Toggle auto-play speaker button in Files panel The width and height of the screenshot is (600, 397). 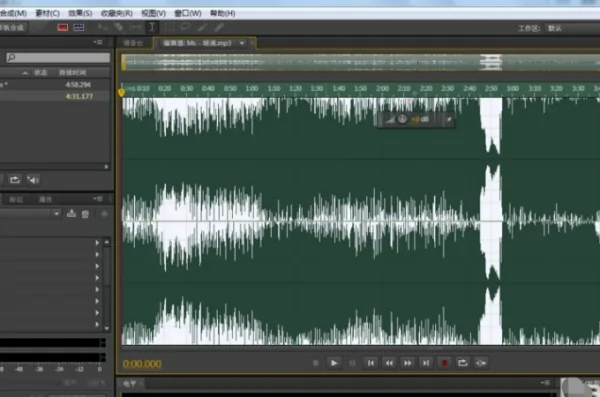[x=33, y=180]
